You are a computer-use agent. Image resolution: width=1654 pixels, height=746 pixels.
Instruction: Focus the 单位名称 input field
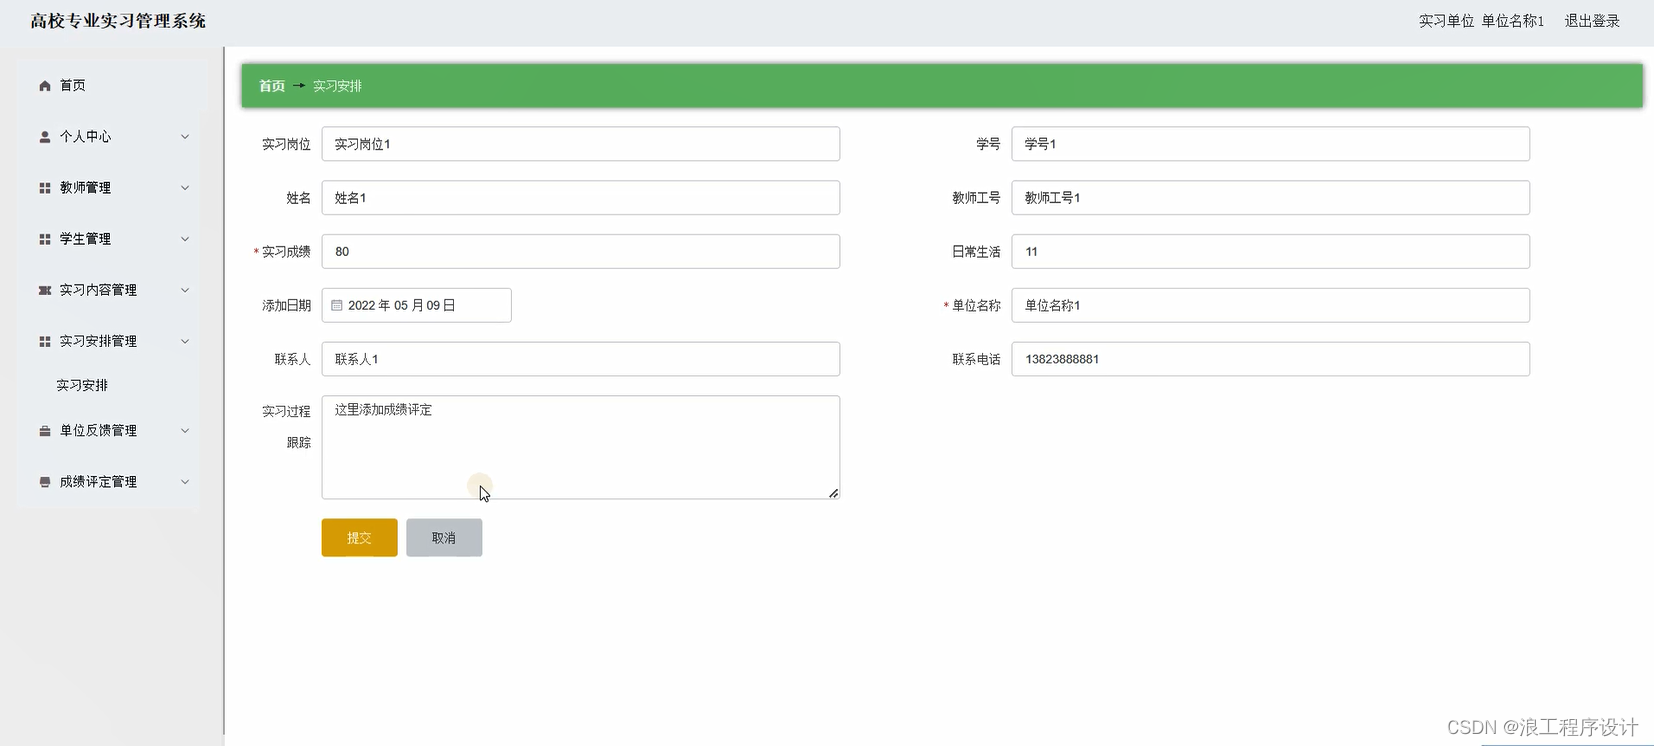click(x=1270, y=305)
